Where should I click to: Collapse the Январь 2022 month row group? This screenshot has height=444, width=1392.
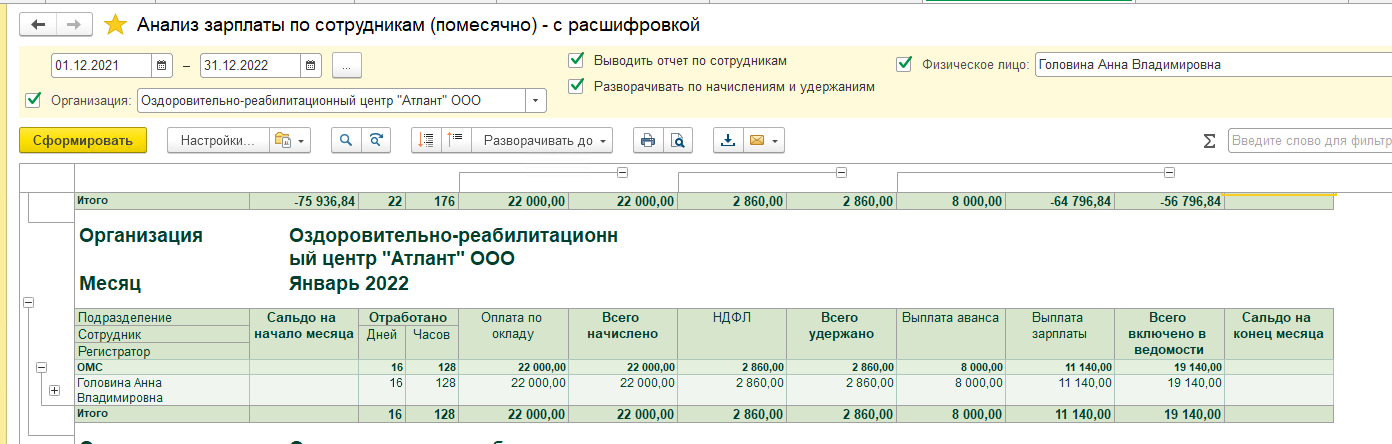point(28,301)
